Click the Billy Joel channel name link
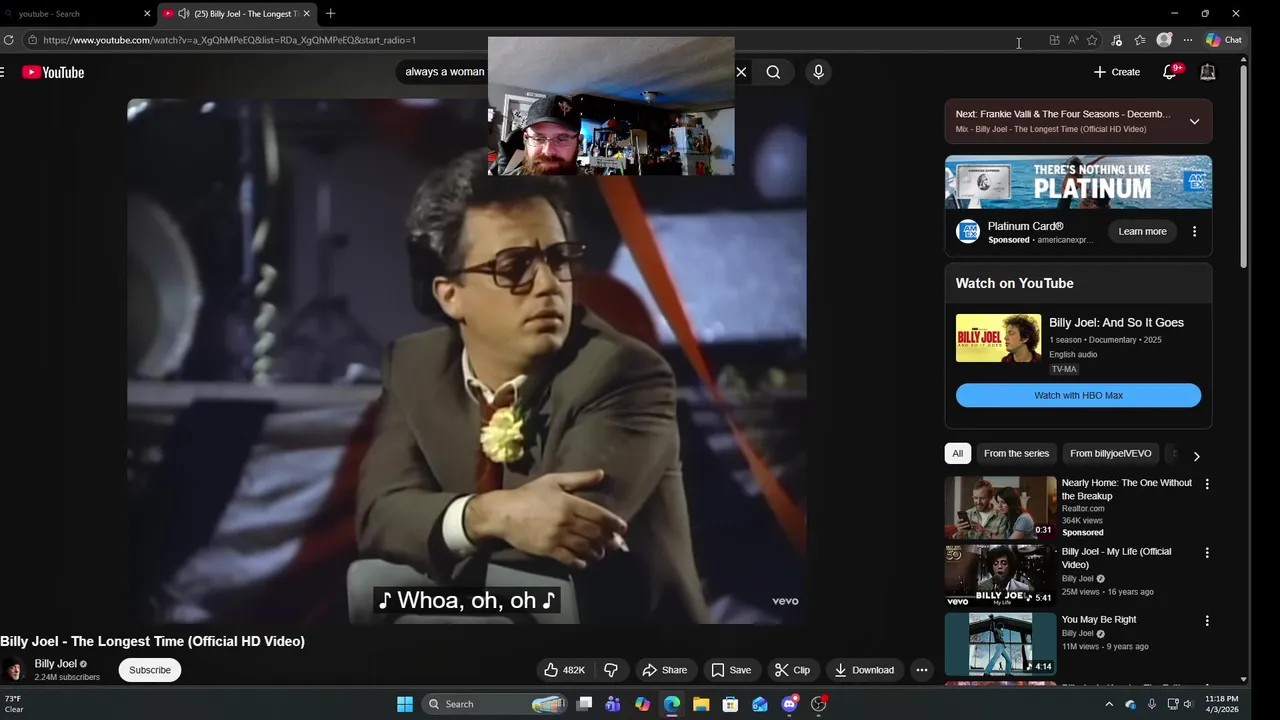 pos(55,663)
